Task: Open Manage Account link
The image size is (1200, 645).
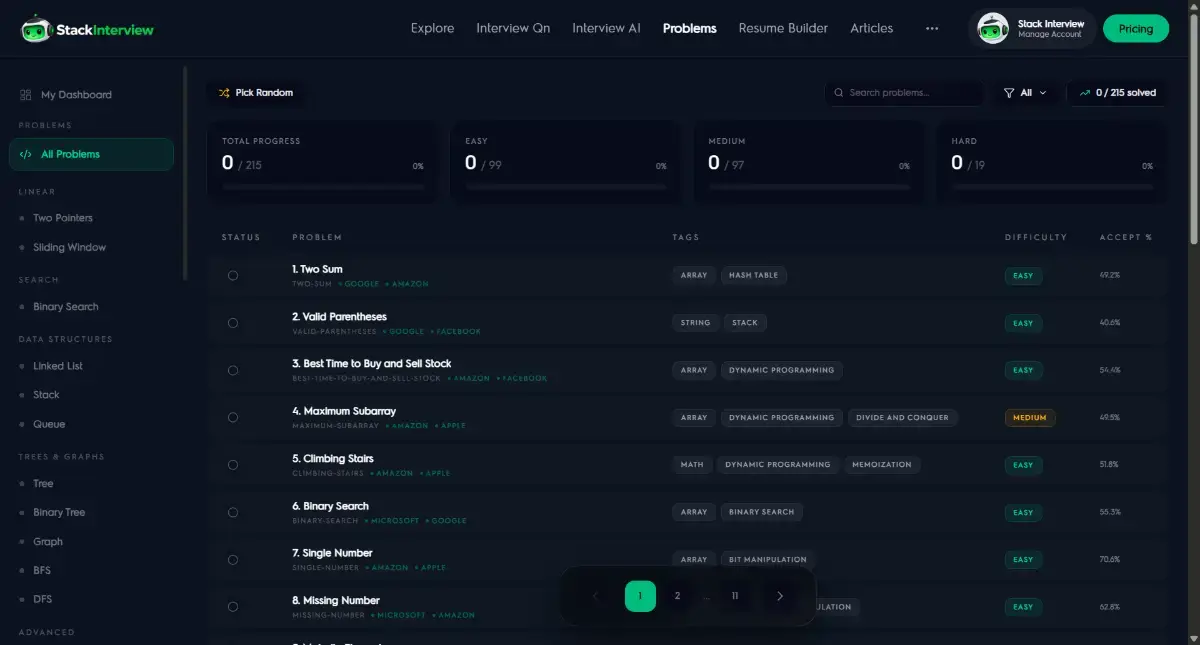Action: (x=1050, y=35)
